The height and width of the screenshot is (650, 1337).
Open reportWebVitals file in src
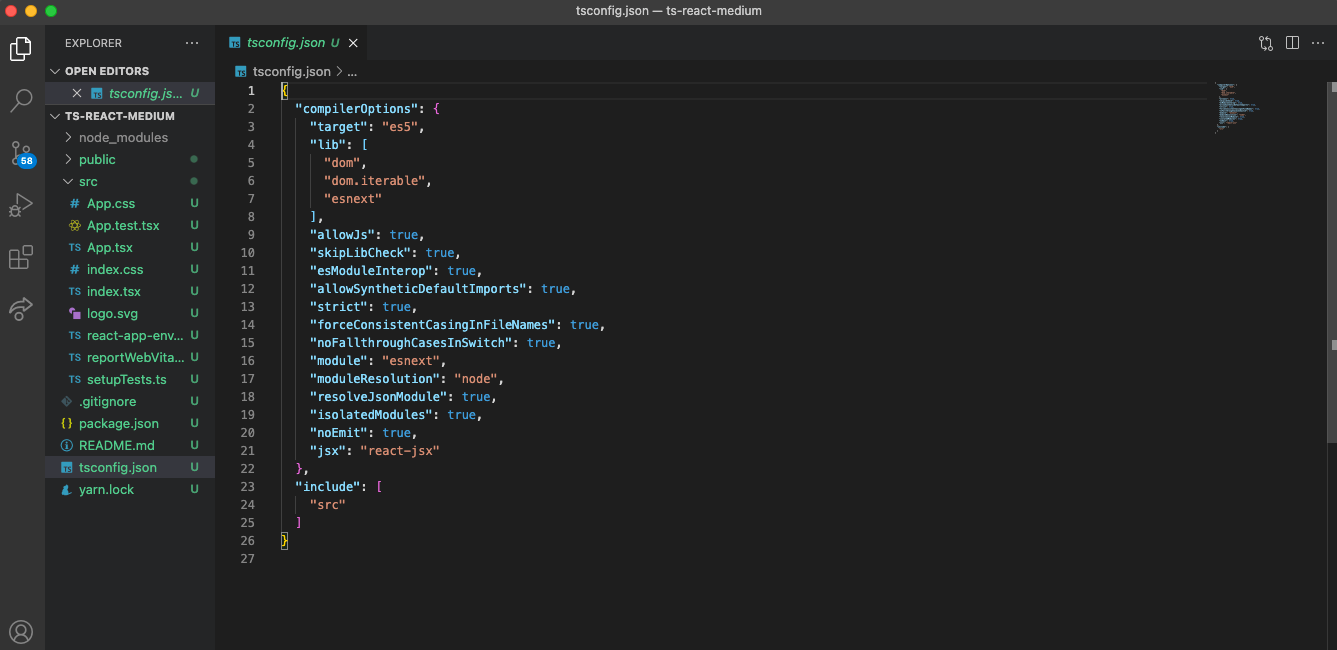click(130, 357)
